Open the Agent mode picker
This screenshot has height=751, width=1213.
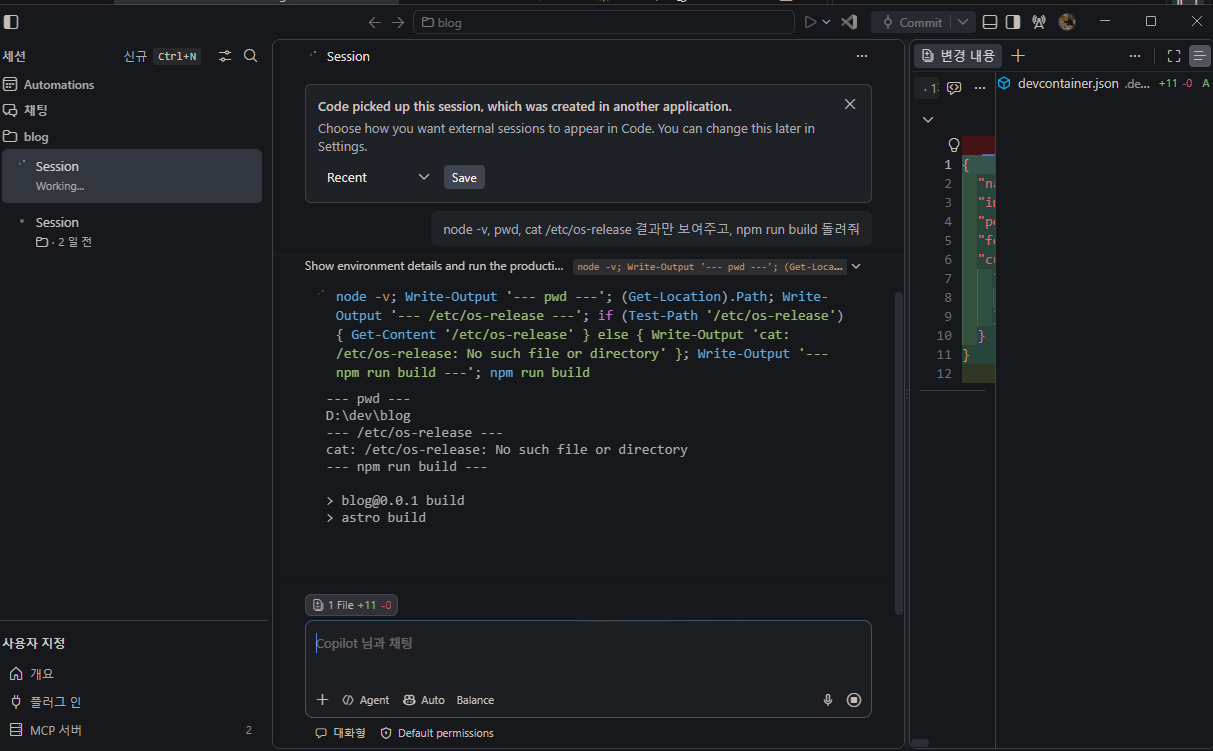pos(366,700)
